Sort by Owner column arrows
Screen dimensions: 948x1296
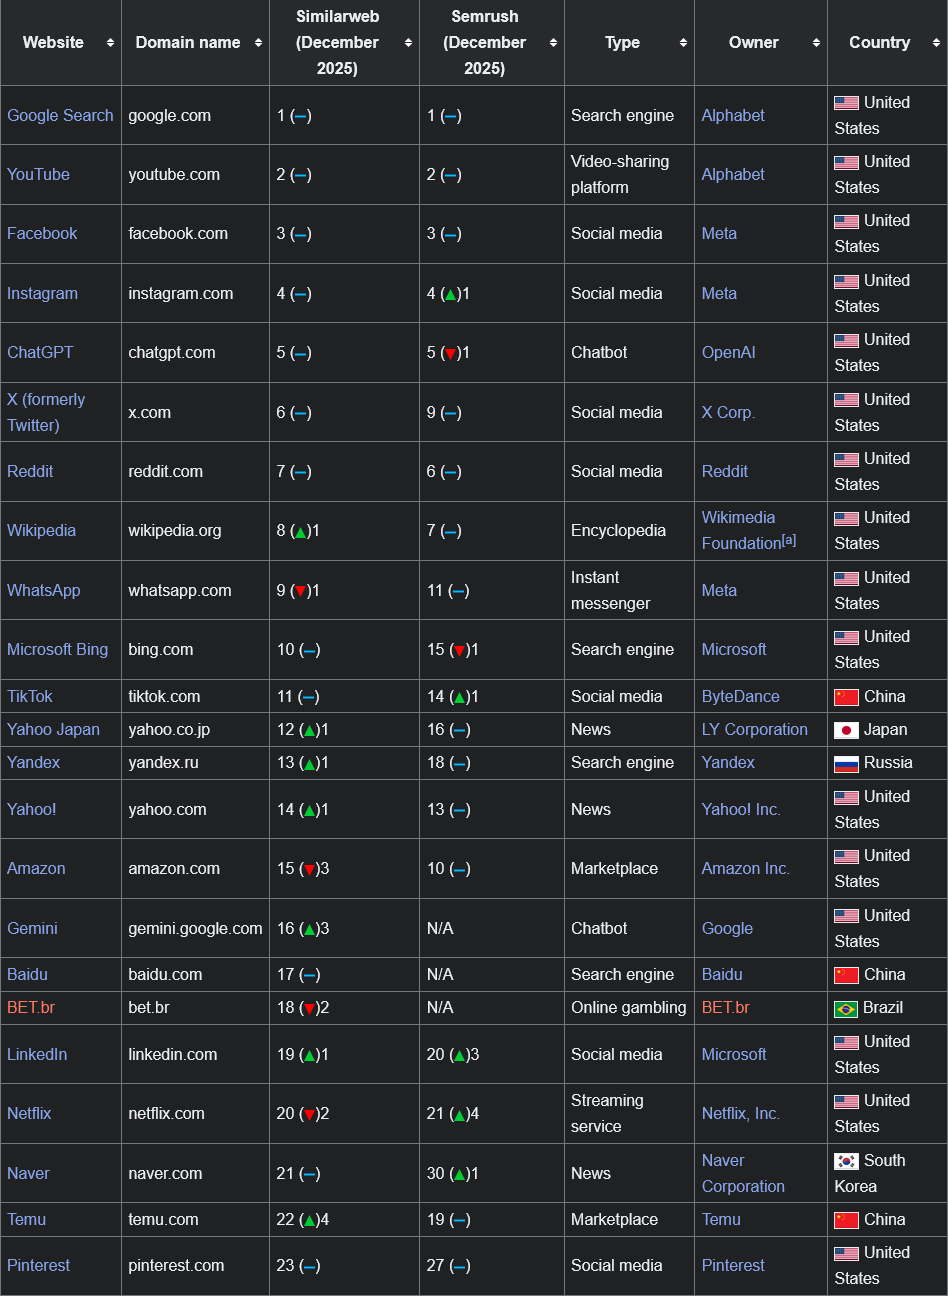click(x=816, y=43)
